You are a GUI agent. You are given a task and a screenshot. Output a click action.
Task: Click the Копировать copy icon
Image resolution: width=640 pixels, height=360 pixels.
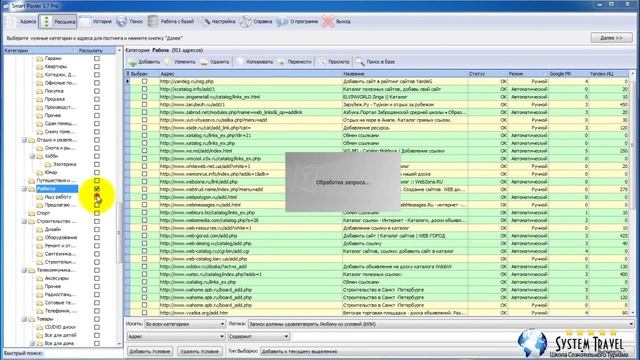coord(240,62)
